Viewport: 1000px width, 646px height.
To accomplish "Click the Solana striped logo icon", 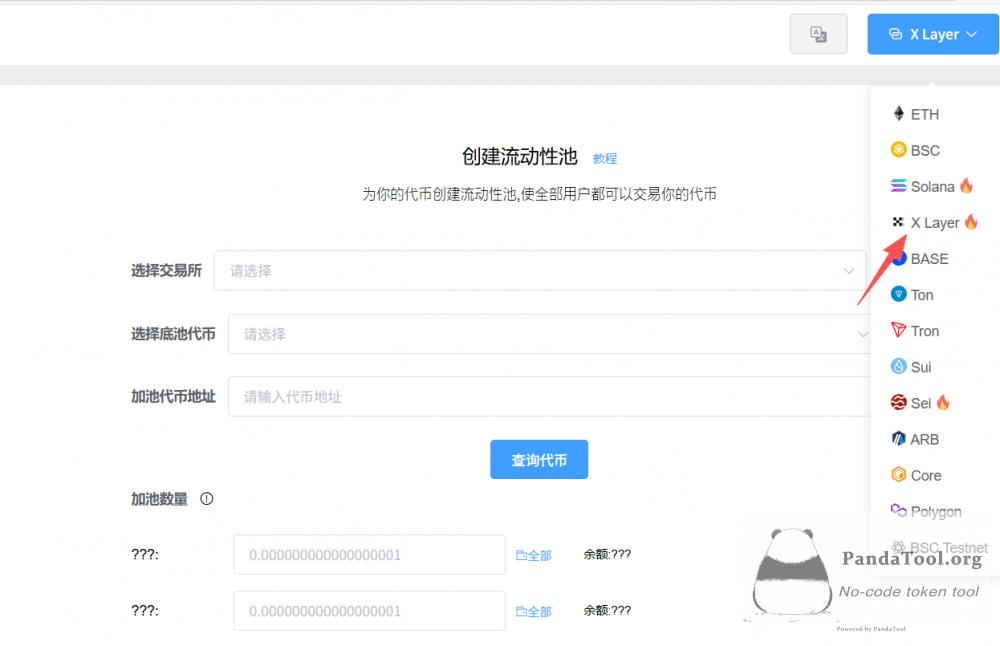I will point(899,186).
